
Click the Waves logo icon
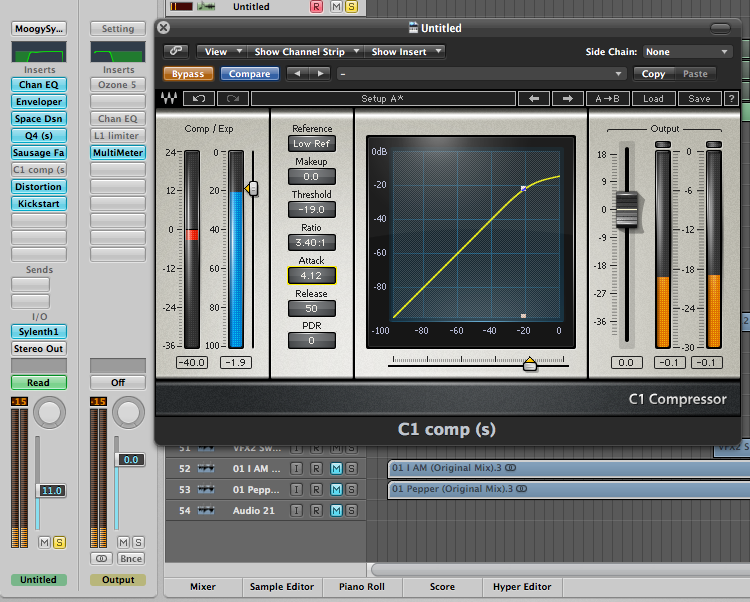pyautogui.click(x=169, y=99)
